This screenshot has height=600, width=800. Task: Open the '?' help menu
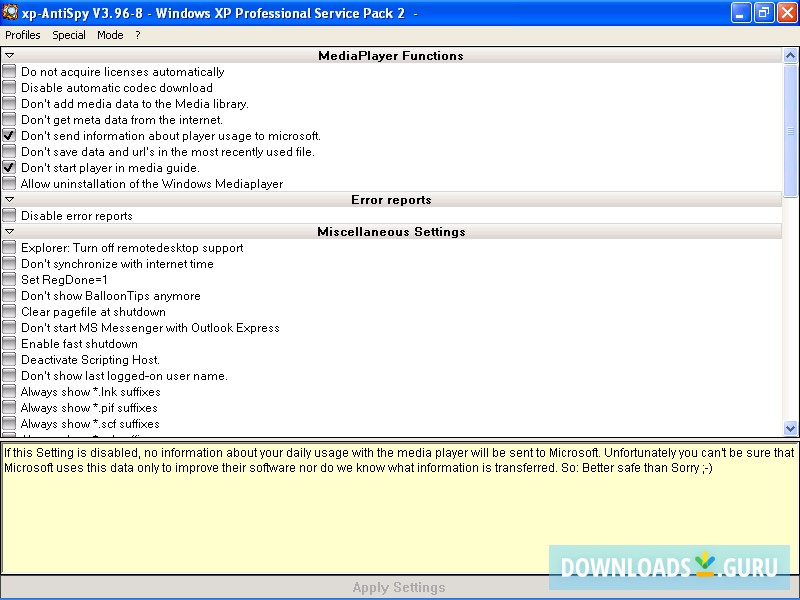coord(137,34)
